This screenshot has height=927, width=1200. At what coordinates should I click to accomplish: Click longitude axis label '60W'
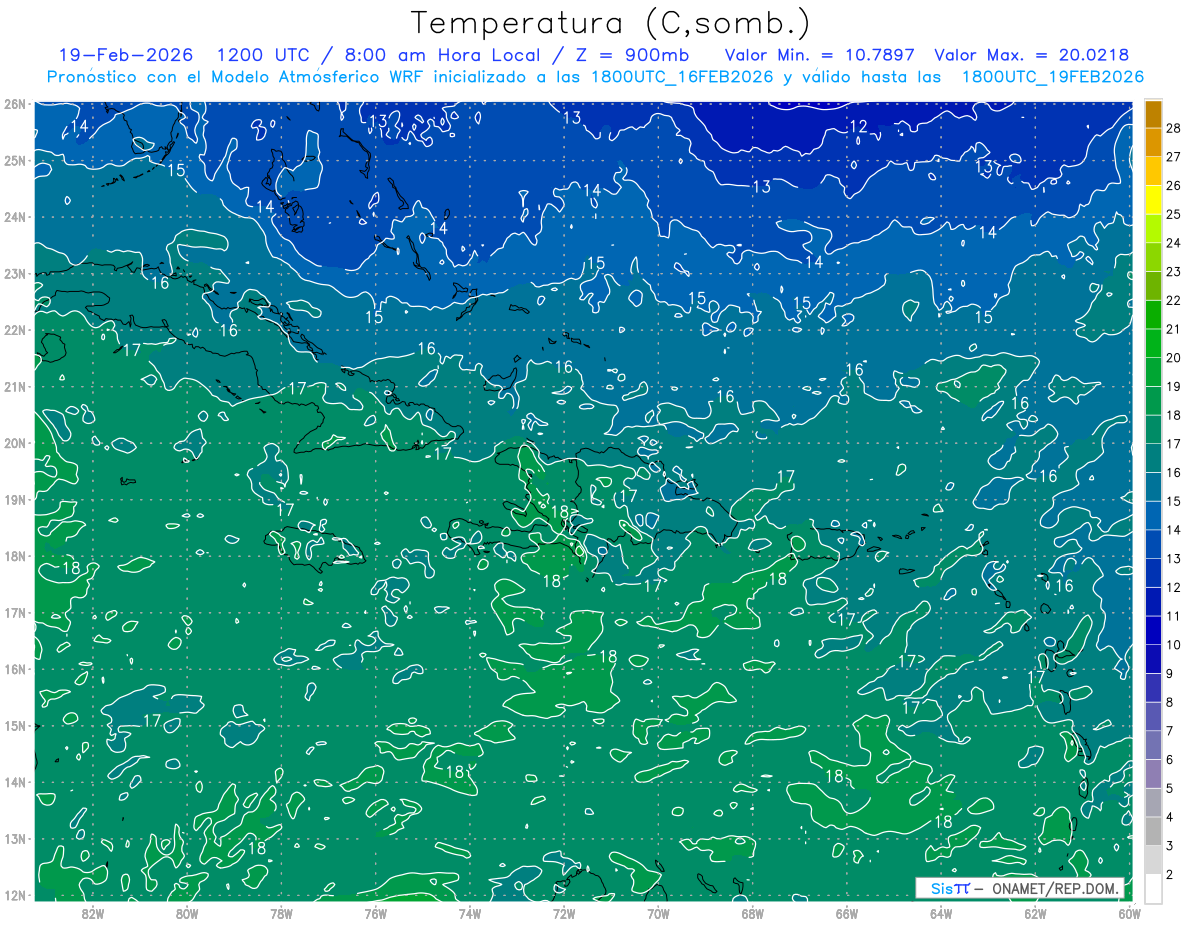click(x=1129, y=913)
